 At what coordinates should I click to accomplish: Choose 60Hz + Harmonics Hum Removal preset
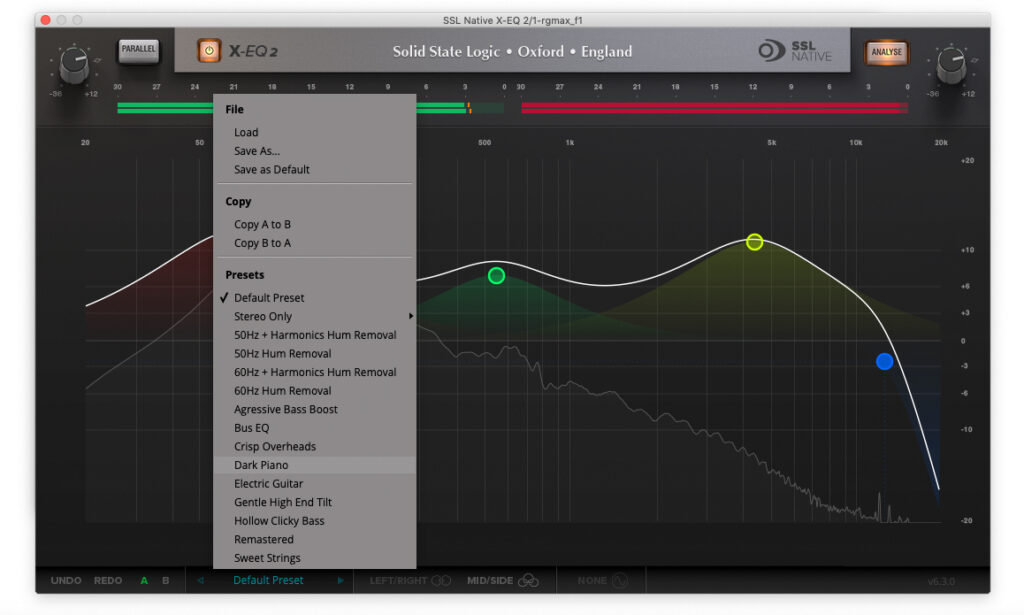point(314,372)
